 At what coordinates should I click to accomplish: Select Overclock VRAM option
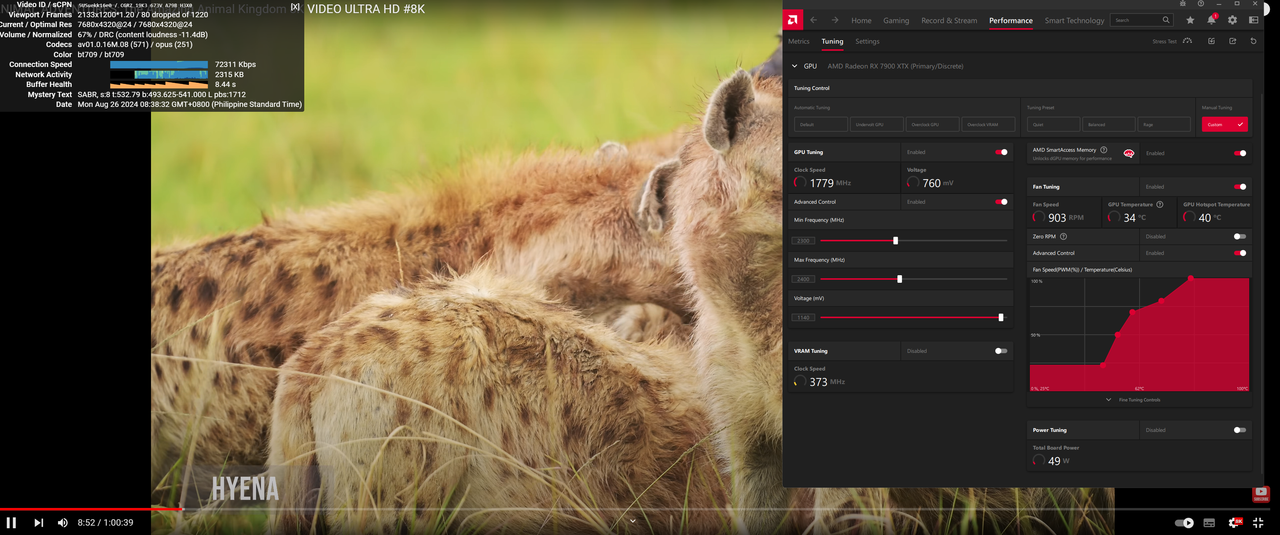coord(988,125)
